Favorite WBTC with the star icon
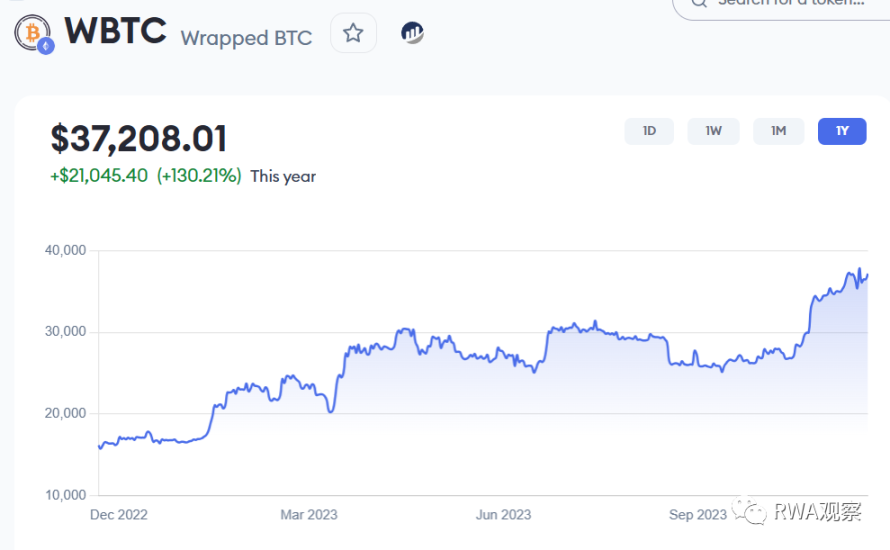890x550 pixels. 353,33
